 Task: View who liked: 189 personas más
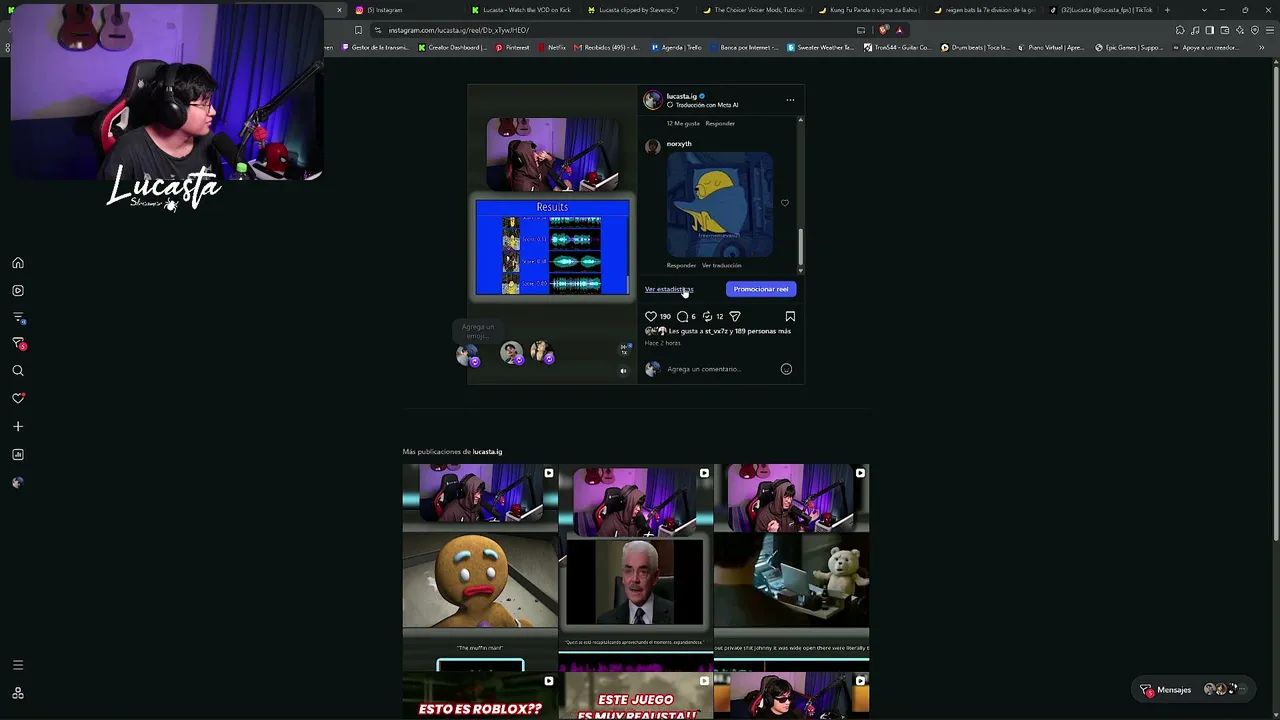[x=763, y=331]
